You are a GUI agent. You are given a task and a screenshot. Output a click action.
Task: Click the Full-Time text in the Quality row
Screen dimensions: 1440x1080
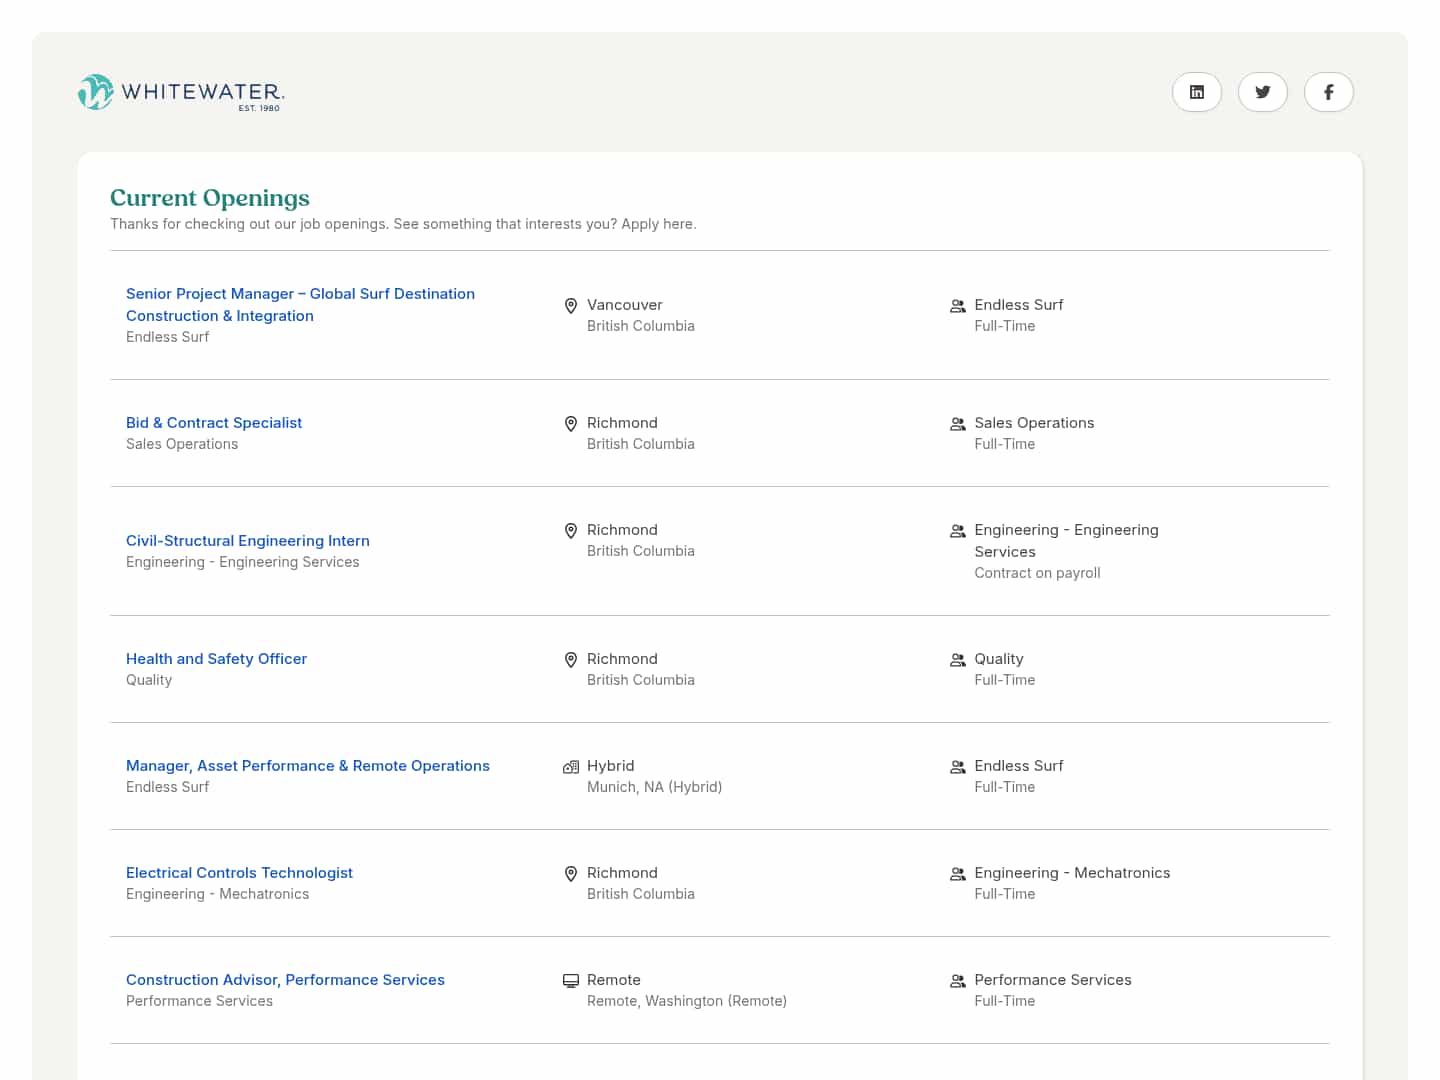[1005, 680]
